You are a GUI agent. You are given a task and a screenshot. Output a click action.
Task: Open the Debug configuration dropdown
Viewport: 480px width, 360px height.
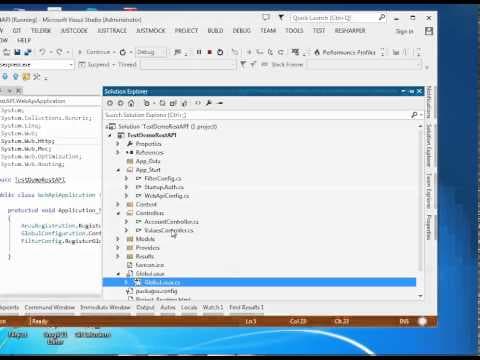tap(150, 52)
